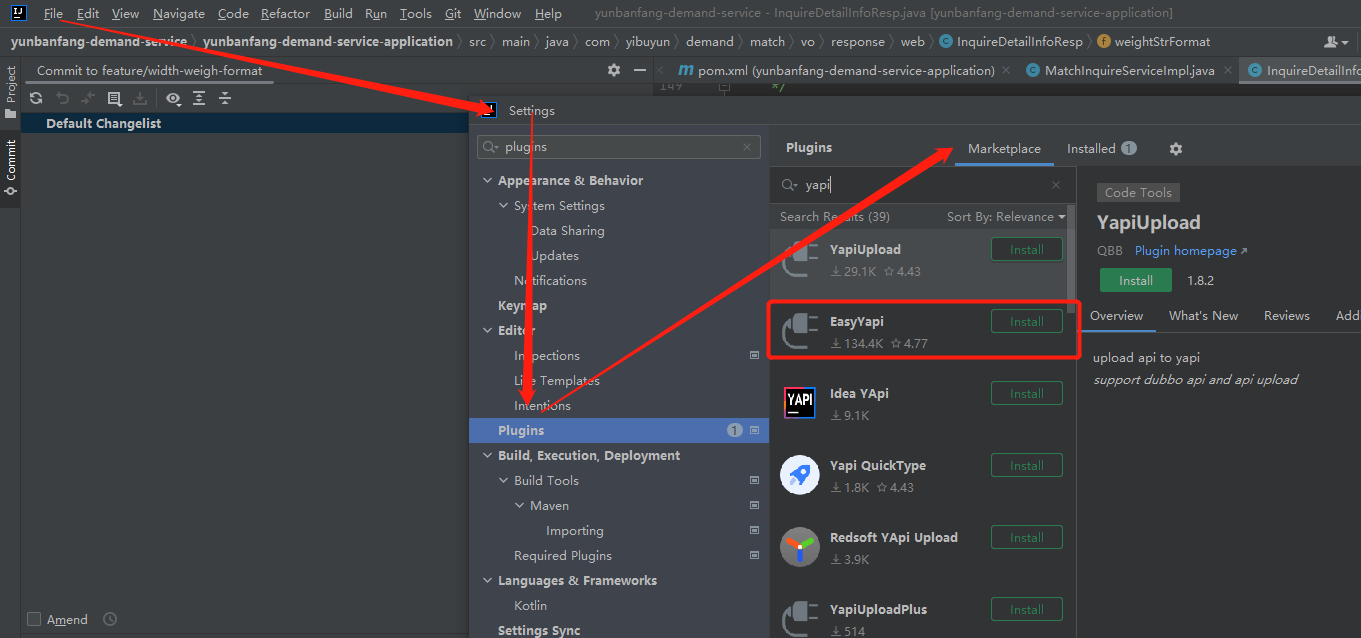Screen dimensions: 1361x638
Task: Click the YapiUpload plugin icon in list
Action: coord(800,260)
